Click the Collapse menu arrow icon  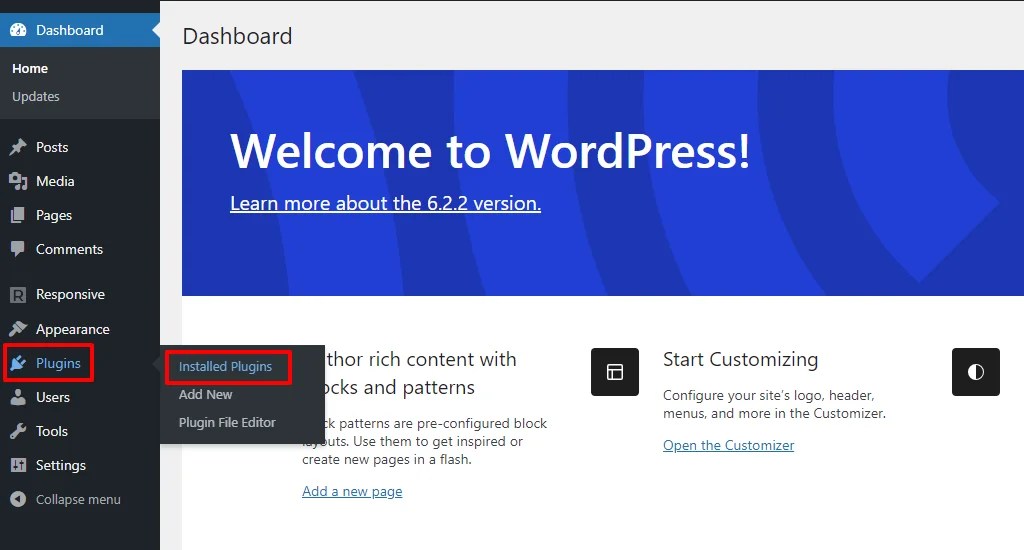coord(18,499)
